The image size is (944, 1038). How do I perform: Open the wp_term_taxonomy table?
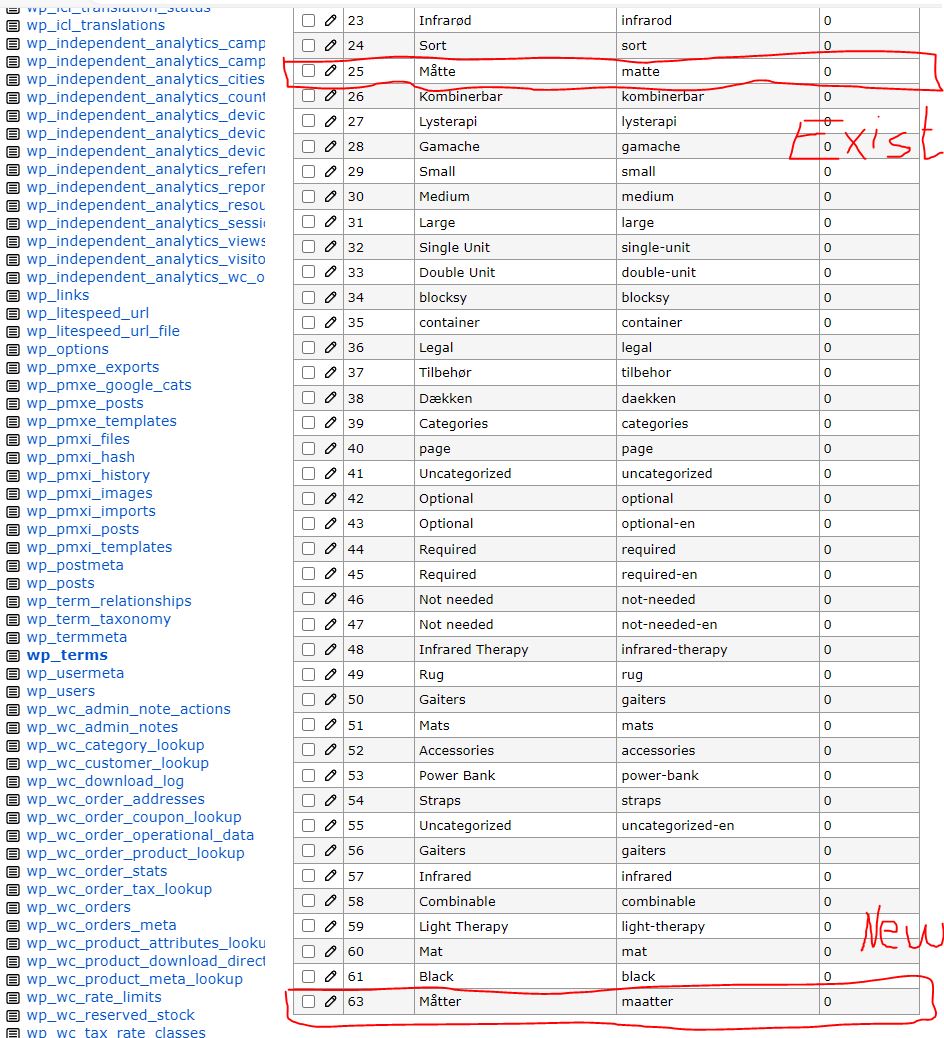[99, 619]
